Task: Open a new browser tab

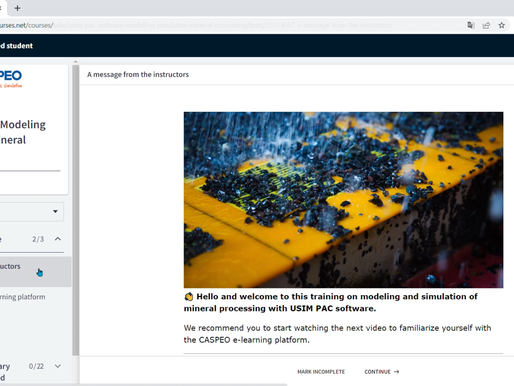Action: (x=17, y=8)
